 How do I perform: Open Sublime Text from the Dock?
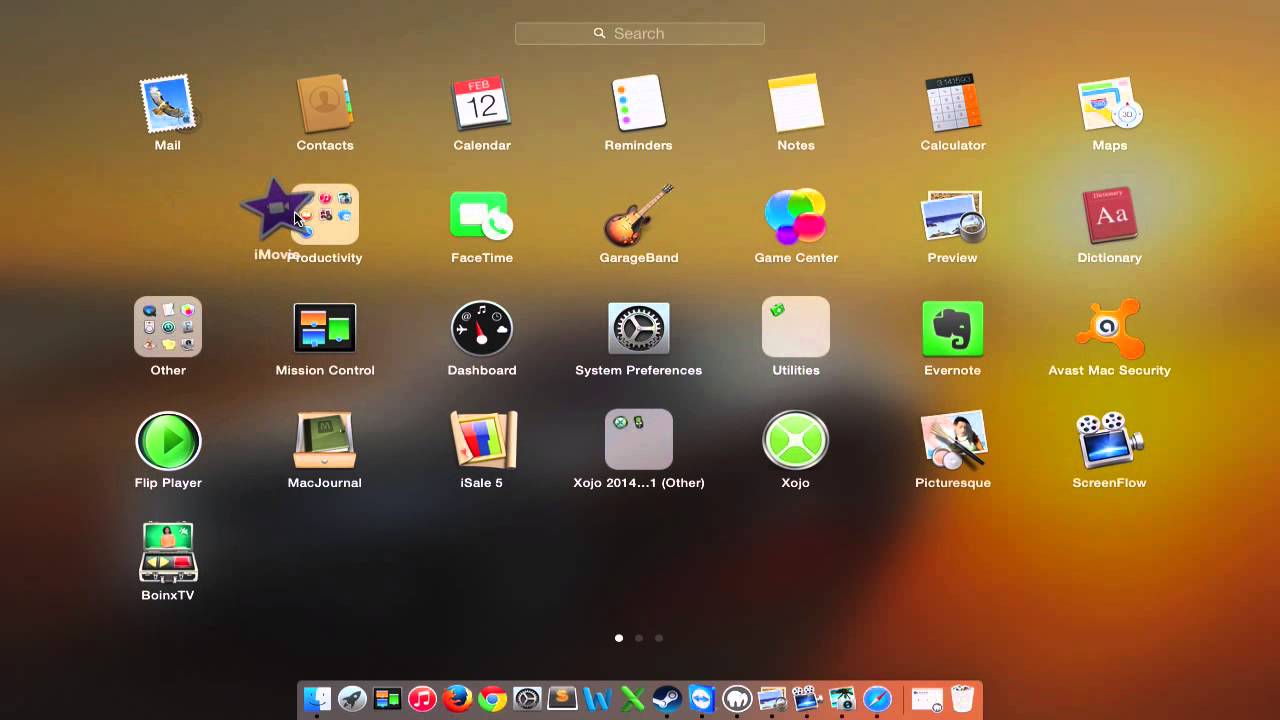tap(562, 698)
